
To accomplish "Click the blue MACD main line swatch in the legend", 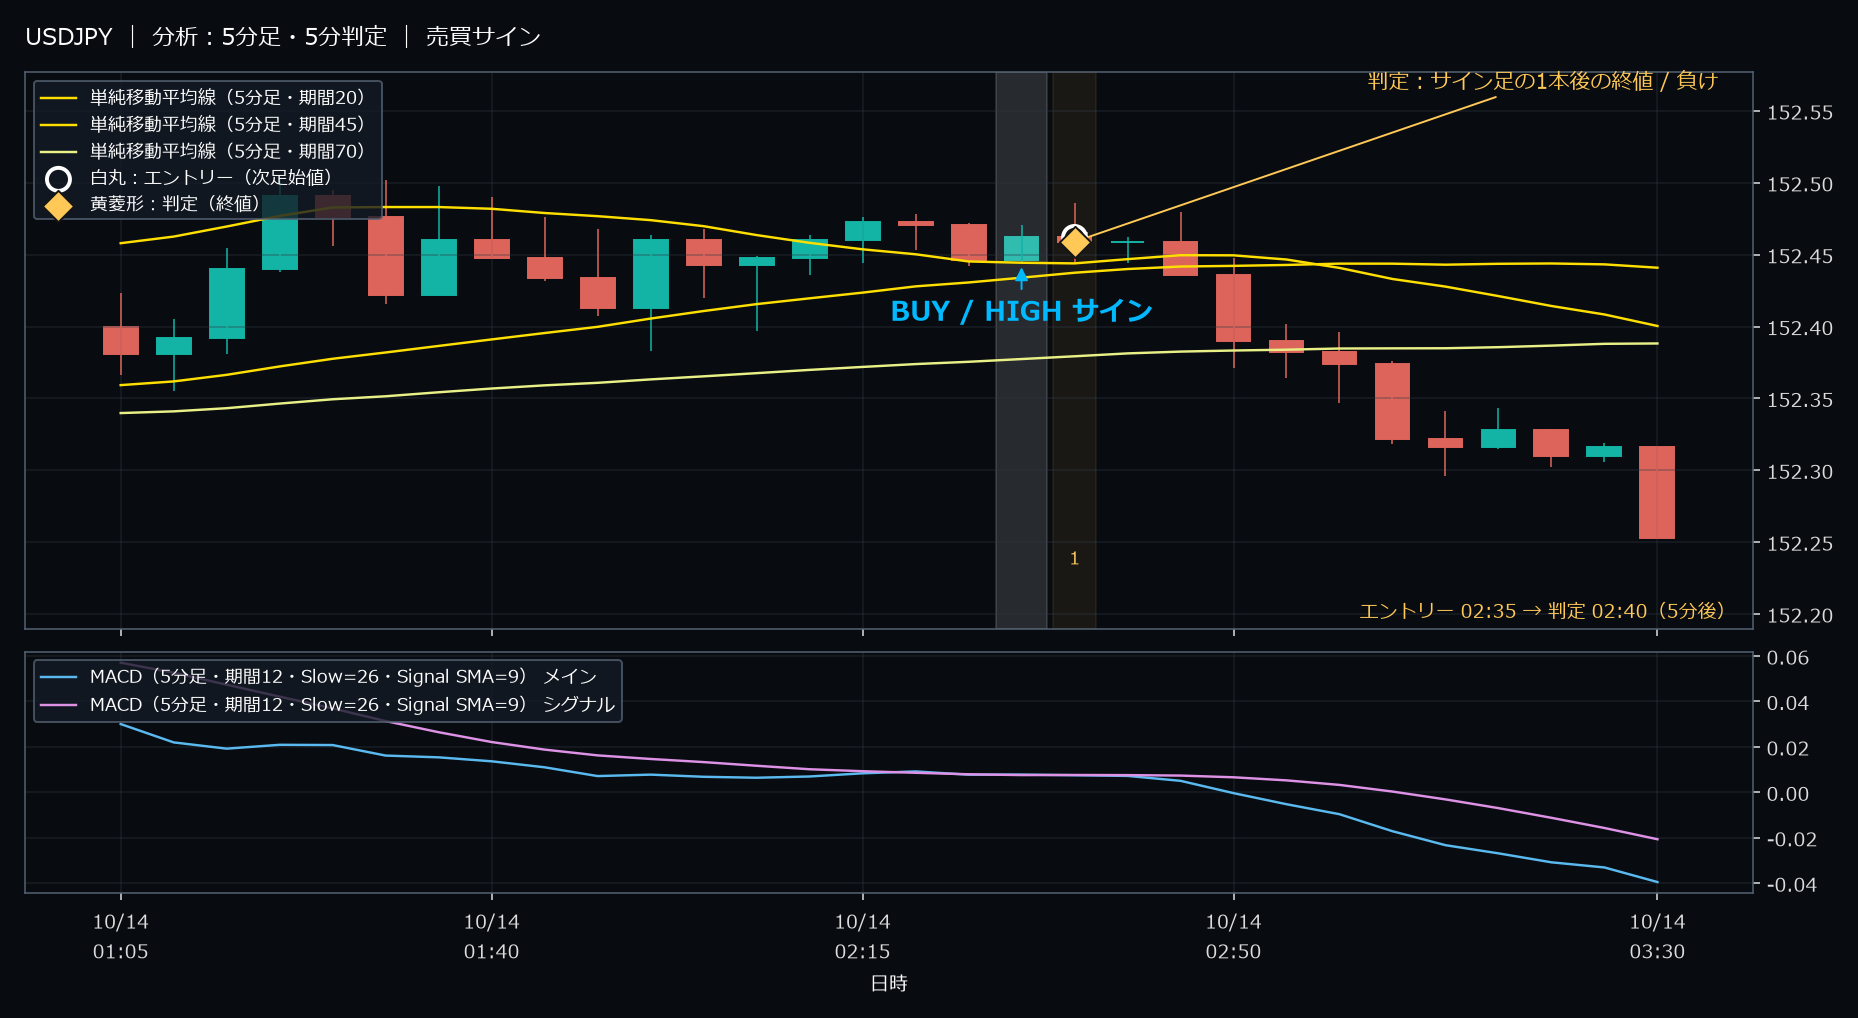I will pyautogui.click(x=58, y=677).
